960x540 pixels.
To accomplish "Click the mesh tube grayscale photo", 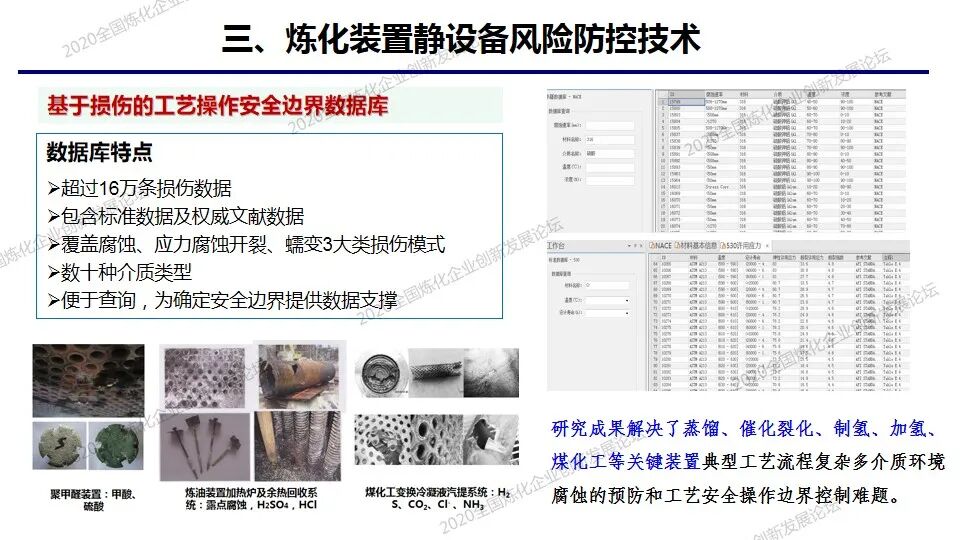I will click(x=436, y=373).
